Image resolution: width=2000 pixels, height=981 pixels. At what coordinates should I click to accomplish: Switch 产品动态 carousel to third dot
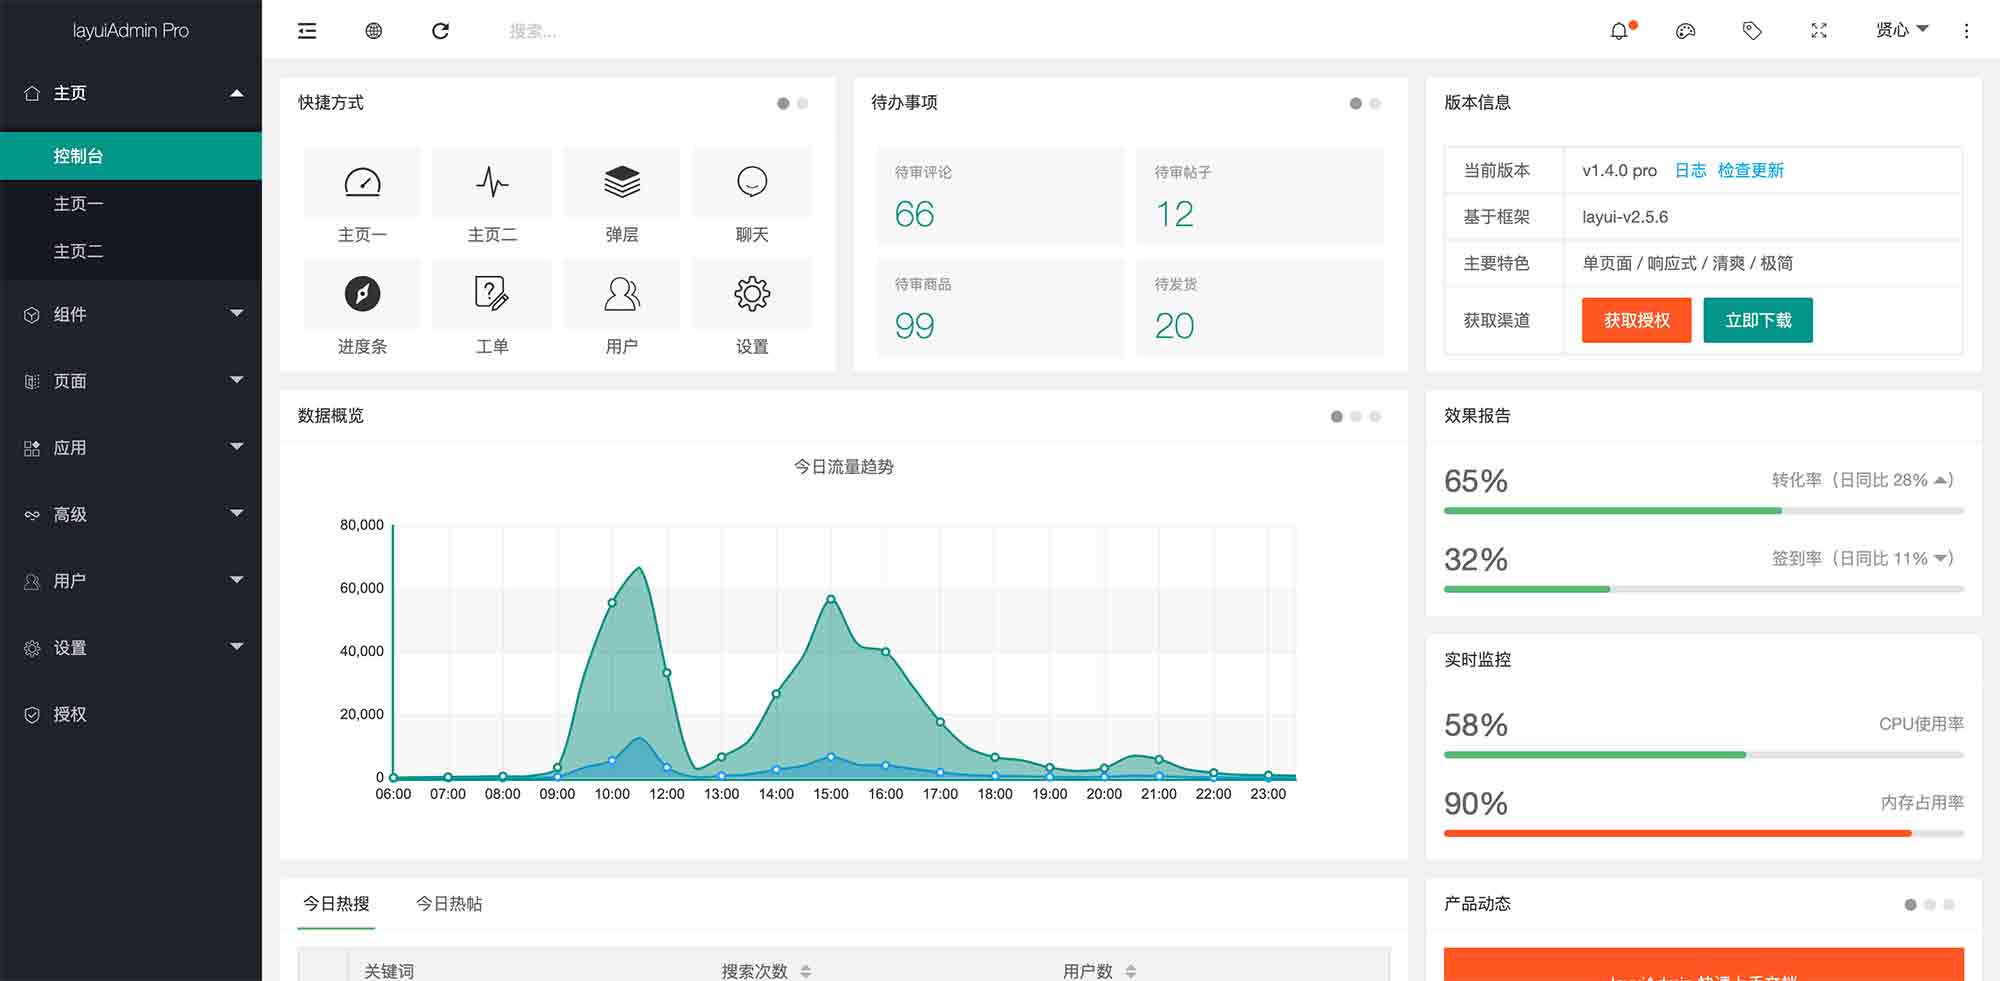1948,904
